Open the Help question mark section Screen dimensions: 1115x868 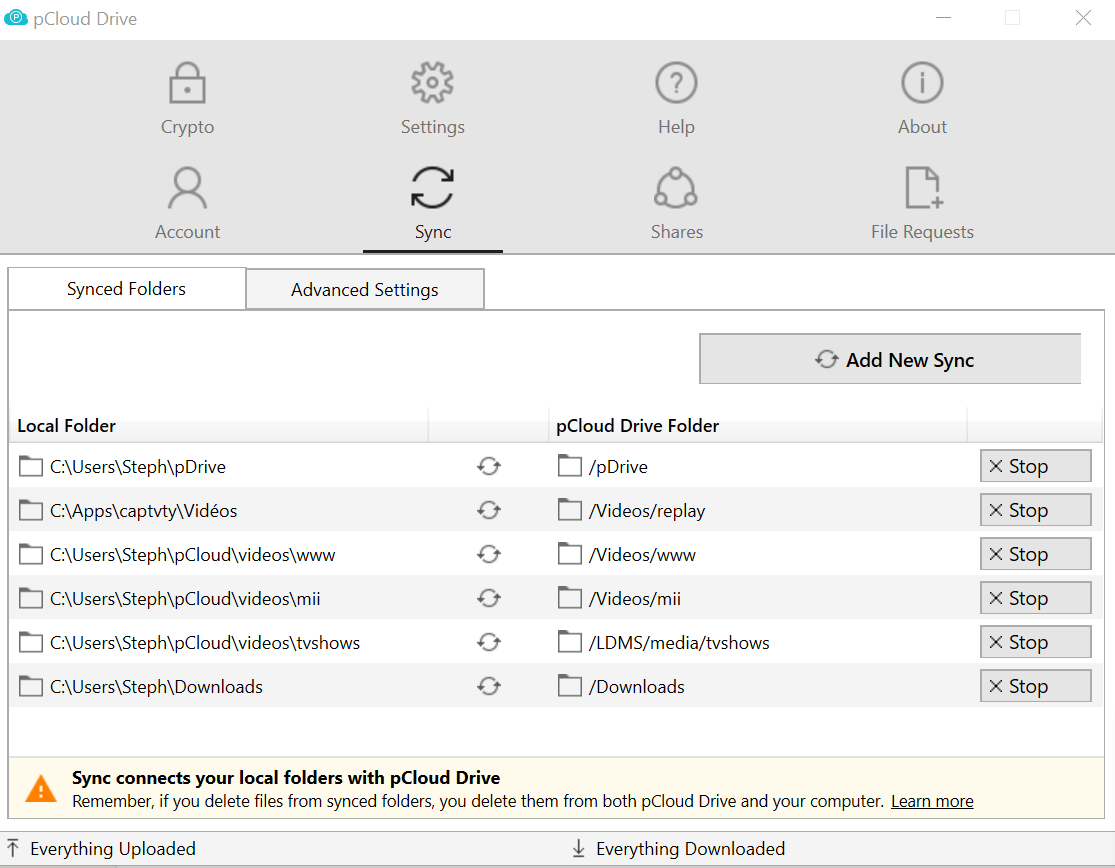676,98
